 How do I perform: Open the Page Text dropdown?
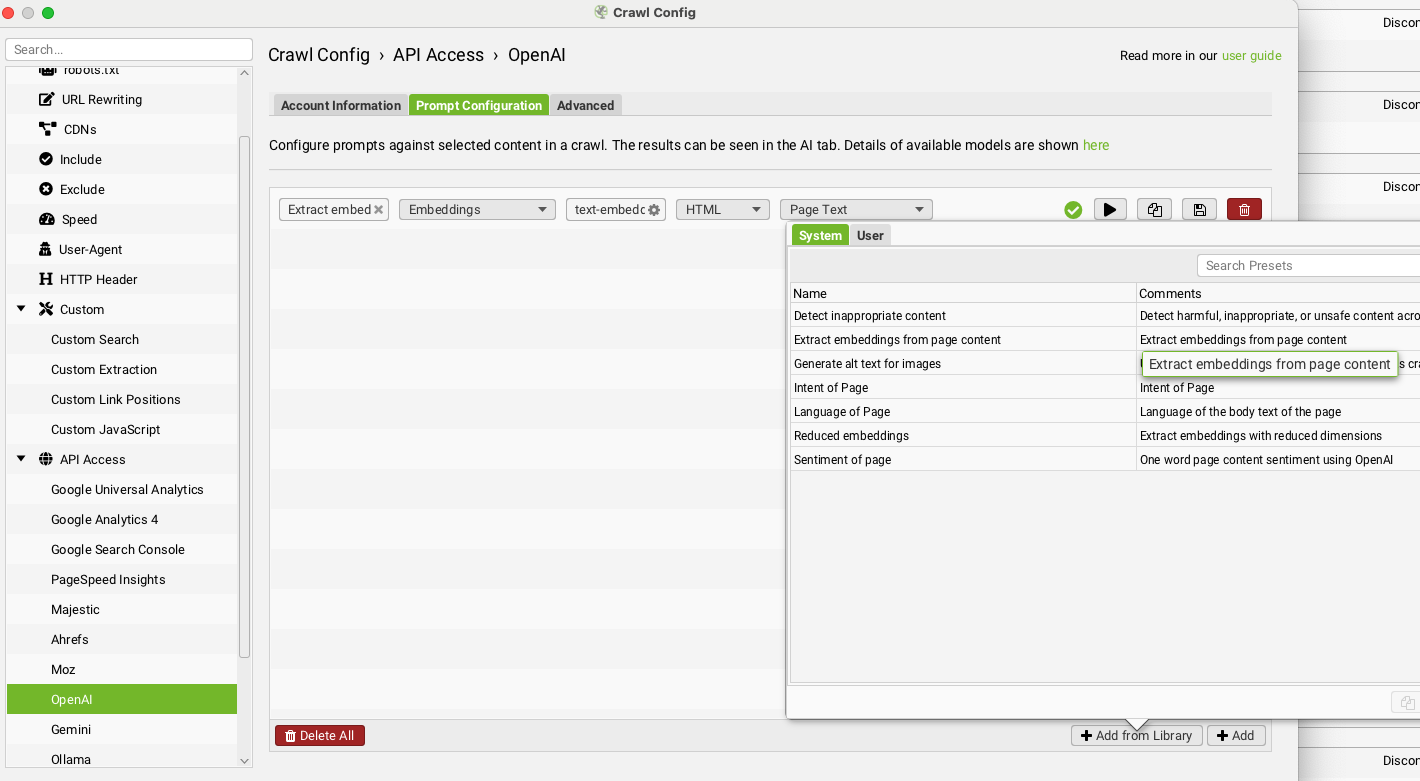coord(855,209)
